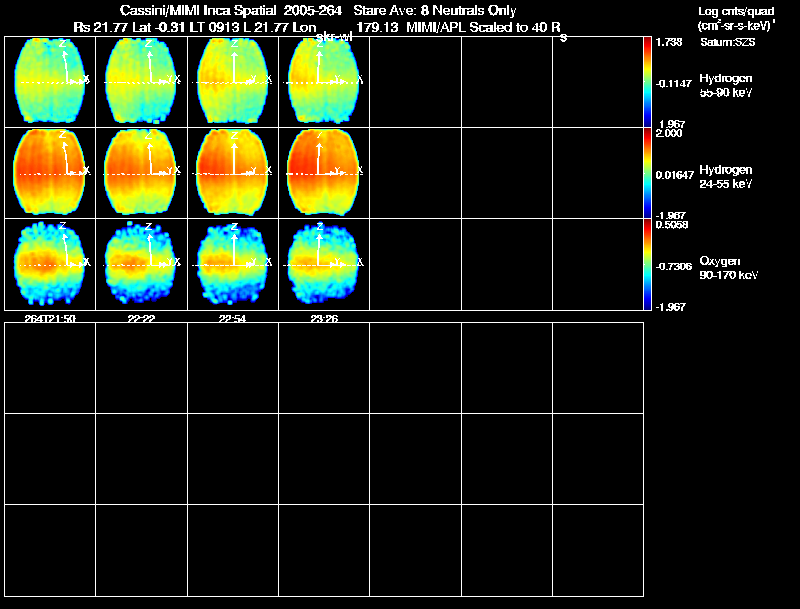The image size is (800, 609).
Task: Click the Hydrogen 24-55 keV row label
Action: (x=726, y=177)
